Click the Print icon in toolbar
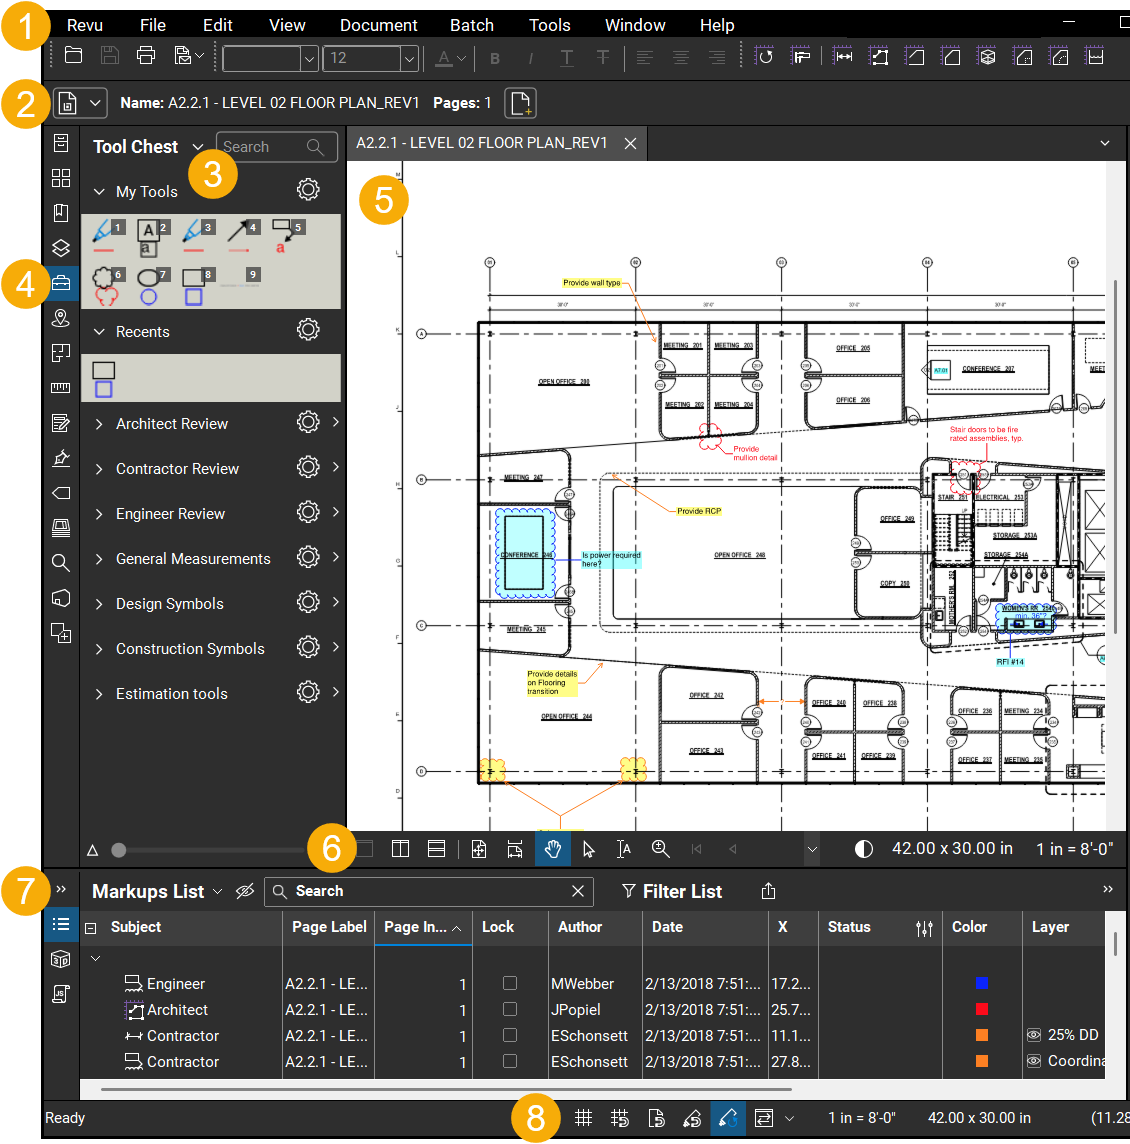 (146, 56)
